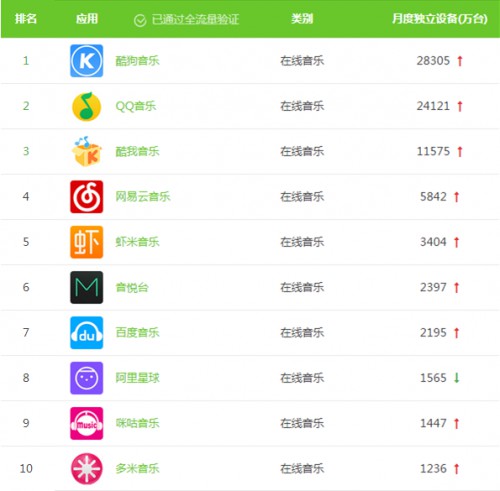
Task: Click the 类别 column header
Action: point(302,19)
